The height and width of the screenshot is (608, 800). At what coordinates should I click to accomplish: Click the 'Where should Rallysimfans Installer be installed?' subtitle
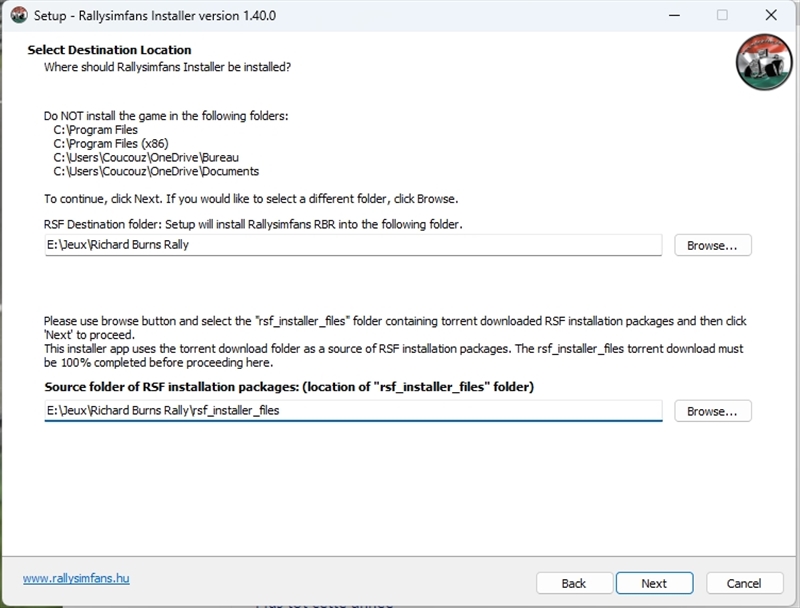167,67
